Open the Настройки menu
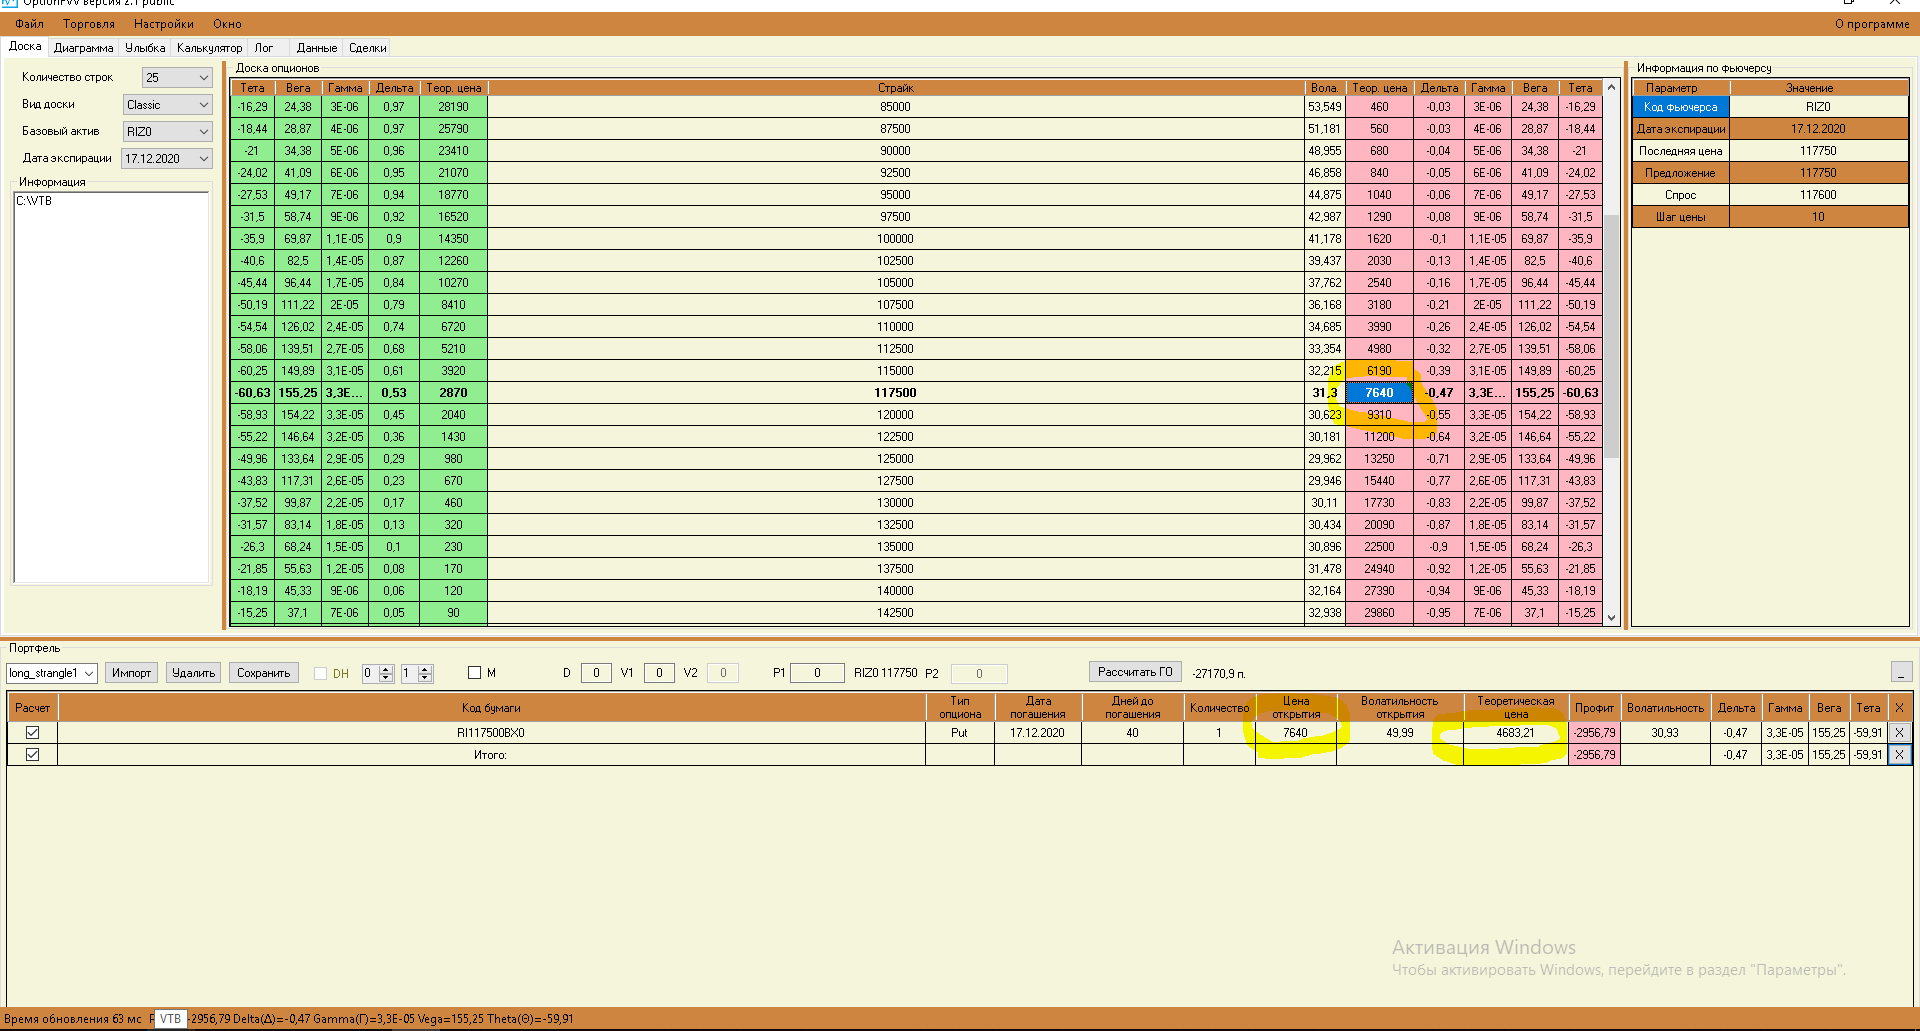1920x1031 pixels. (x=164, y=24)
